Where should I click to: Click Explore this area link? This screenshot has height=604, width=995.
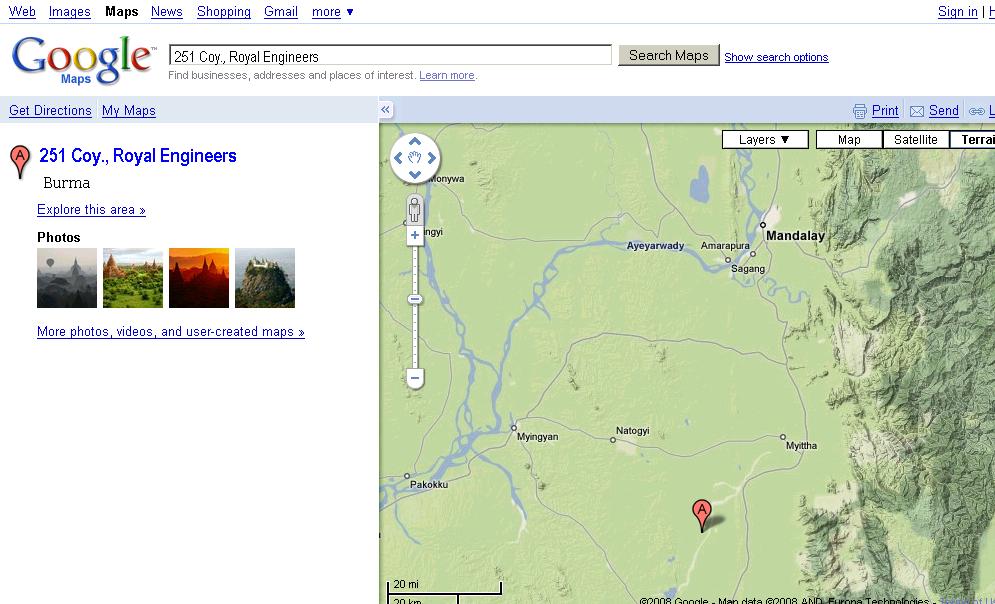coord(91,209)
